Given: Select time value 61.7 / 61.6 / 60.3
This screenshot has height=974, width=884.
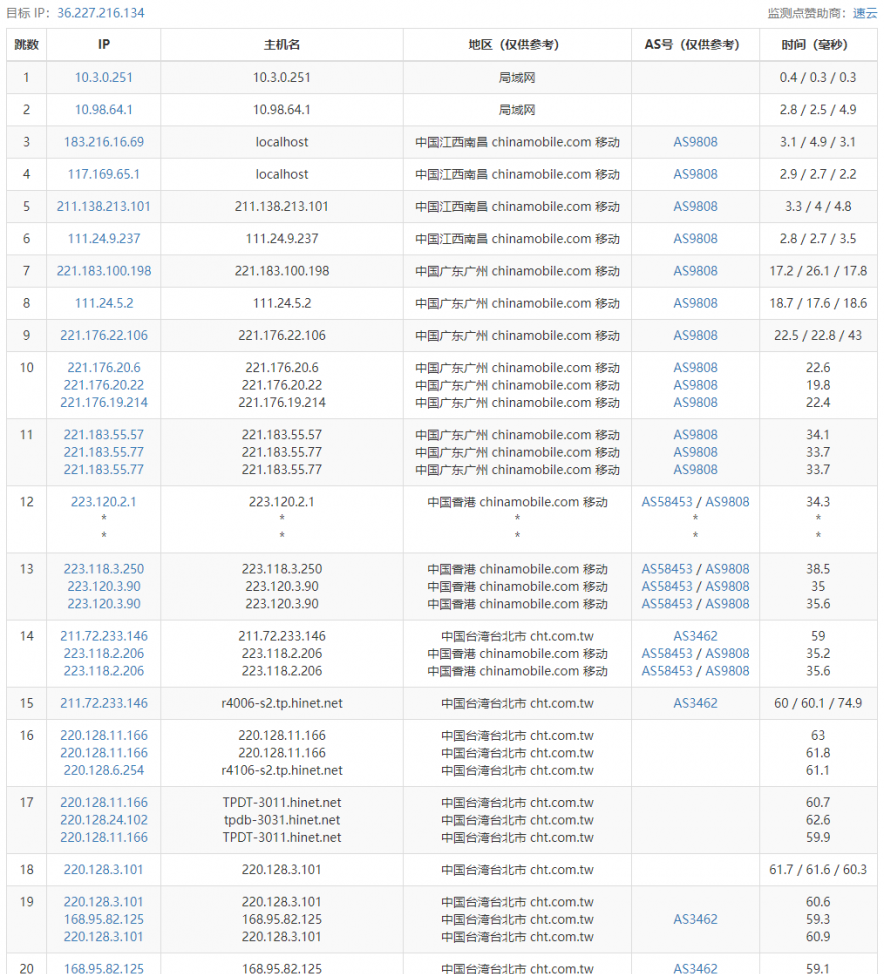Looking at the screenshot, I should [x=818, y=870].
